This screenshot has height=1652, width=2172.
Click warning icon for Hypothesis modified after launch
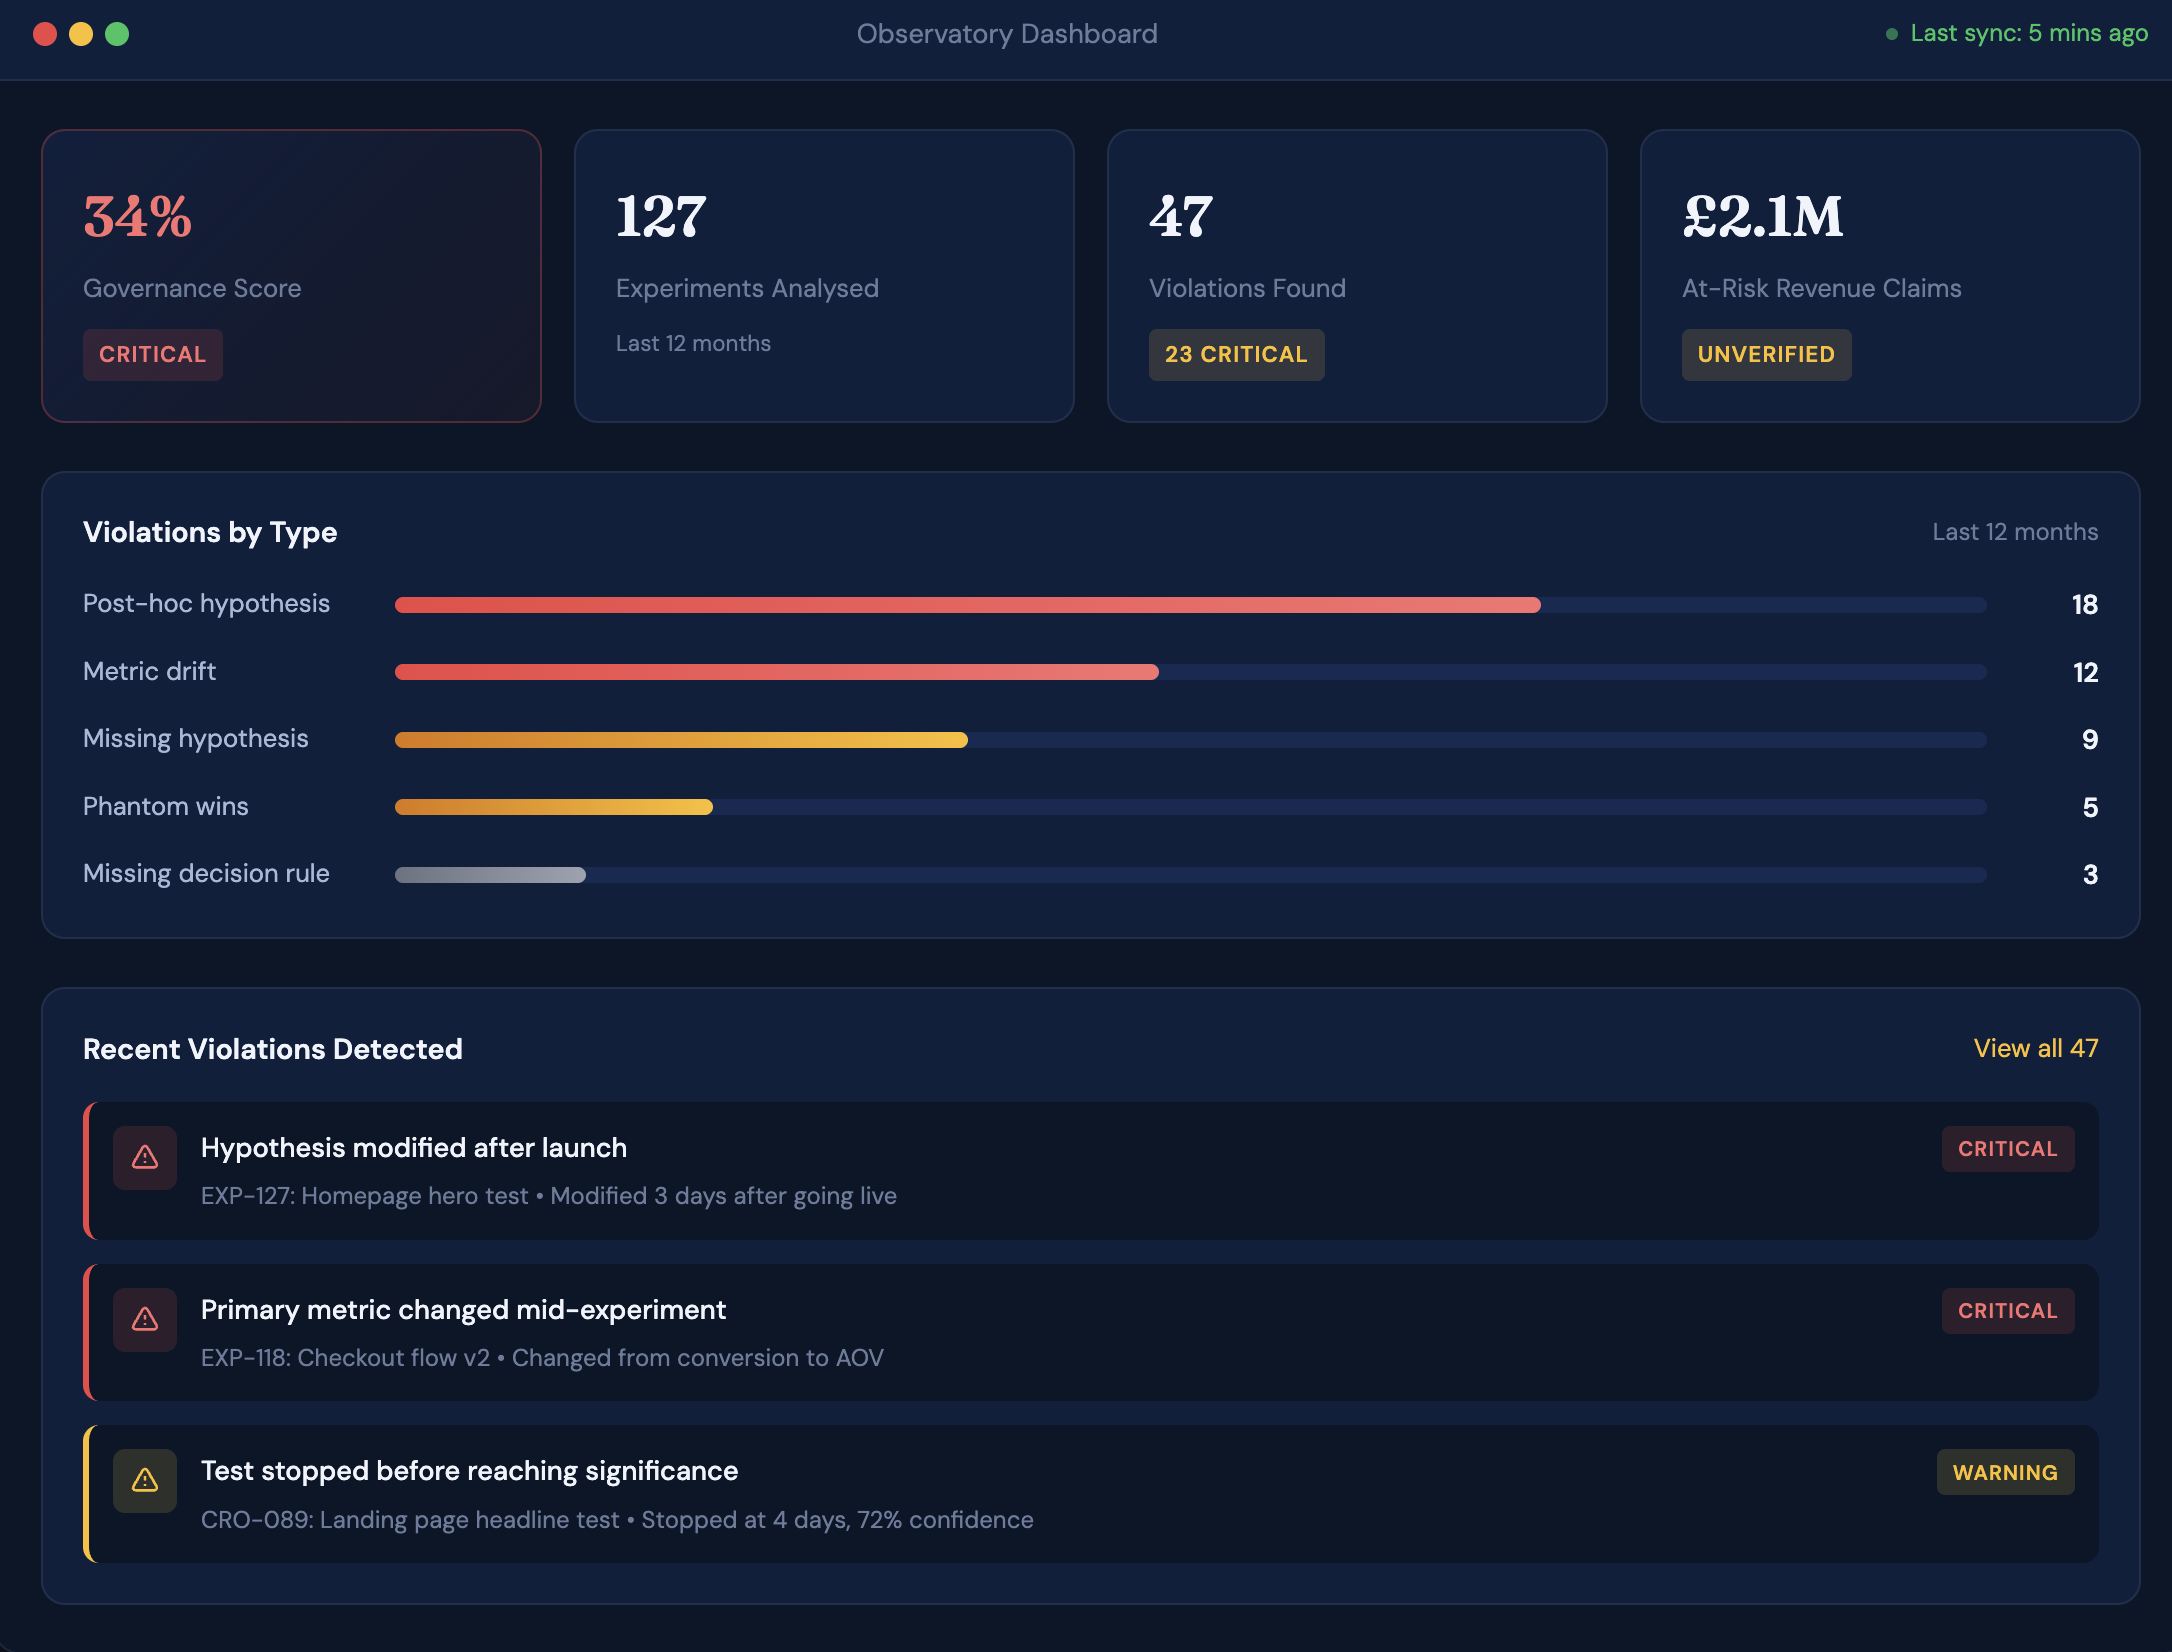(145, 1157)
